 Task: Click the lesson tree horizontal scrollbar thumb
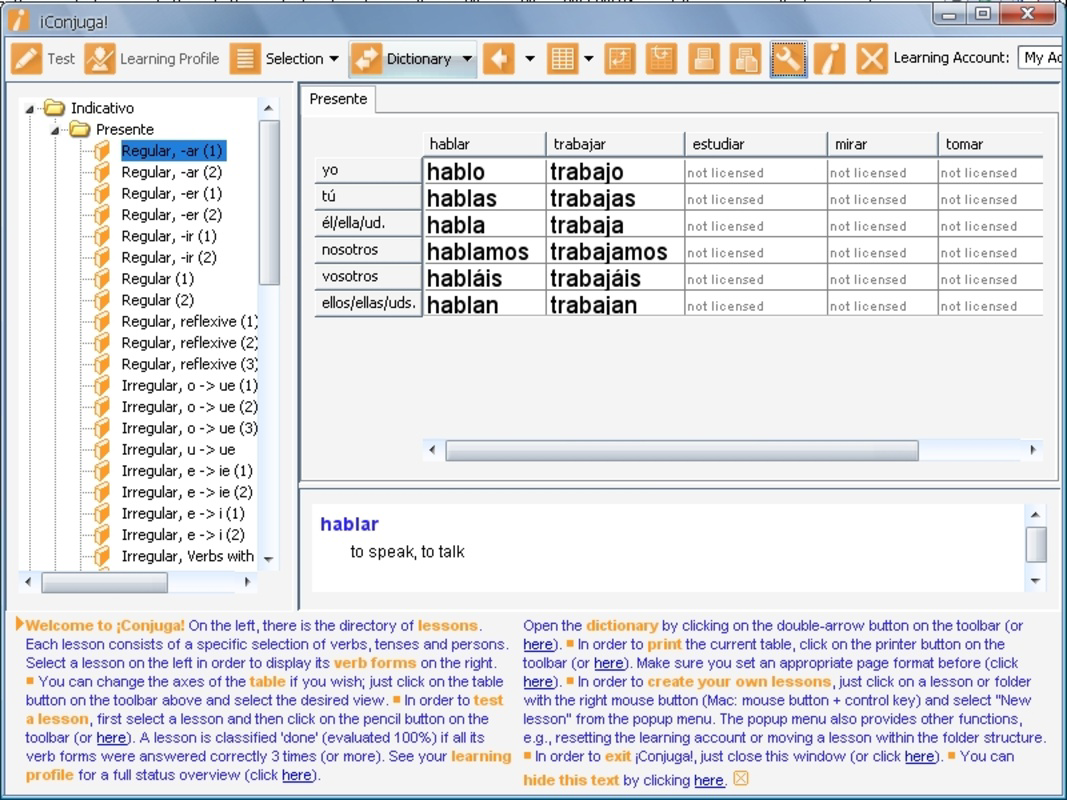tap(104, 582)
